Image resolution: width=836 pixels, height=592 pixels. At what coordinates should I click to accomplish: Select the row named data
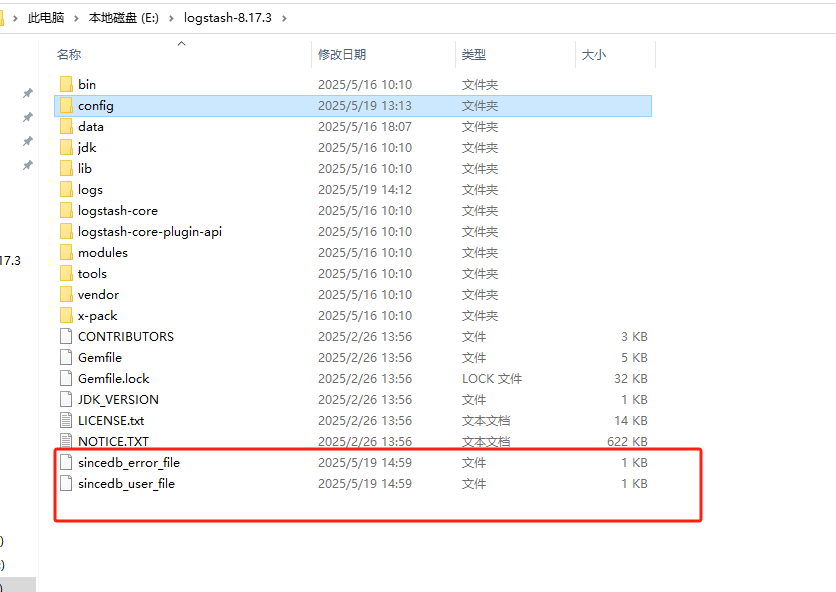pos(353,126)
